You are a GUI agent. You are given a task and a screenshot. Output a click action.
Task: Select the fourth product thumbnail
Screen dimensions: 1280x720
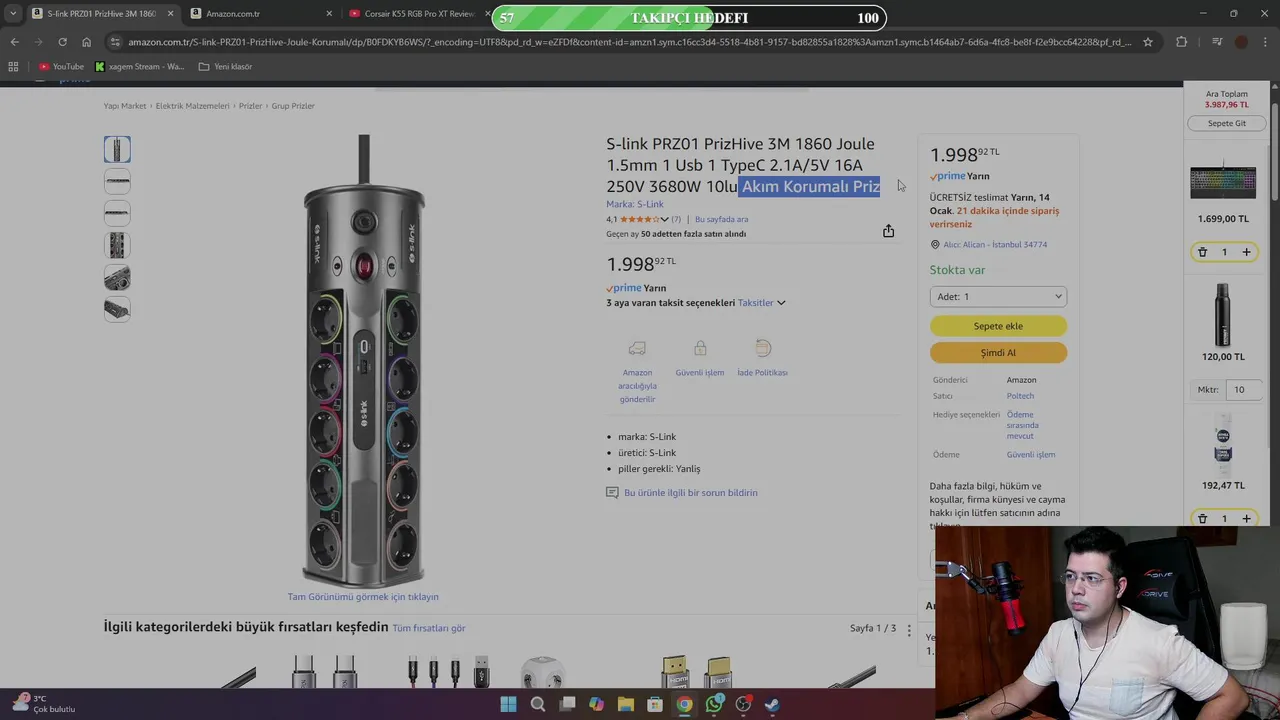(x=117, y=245)
